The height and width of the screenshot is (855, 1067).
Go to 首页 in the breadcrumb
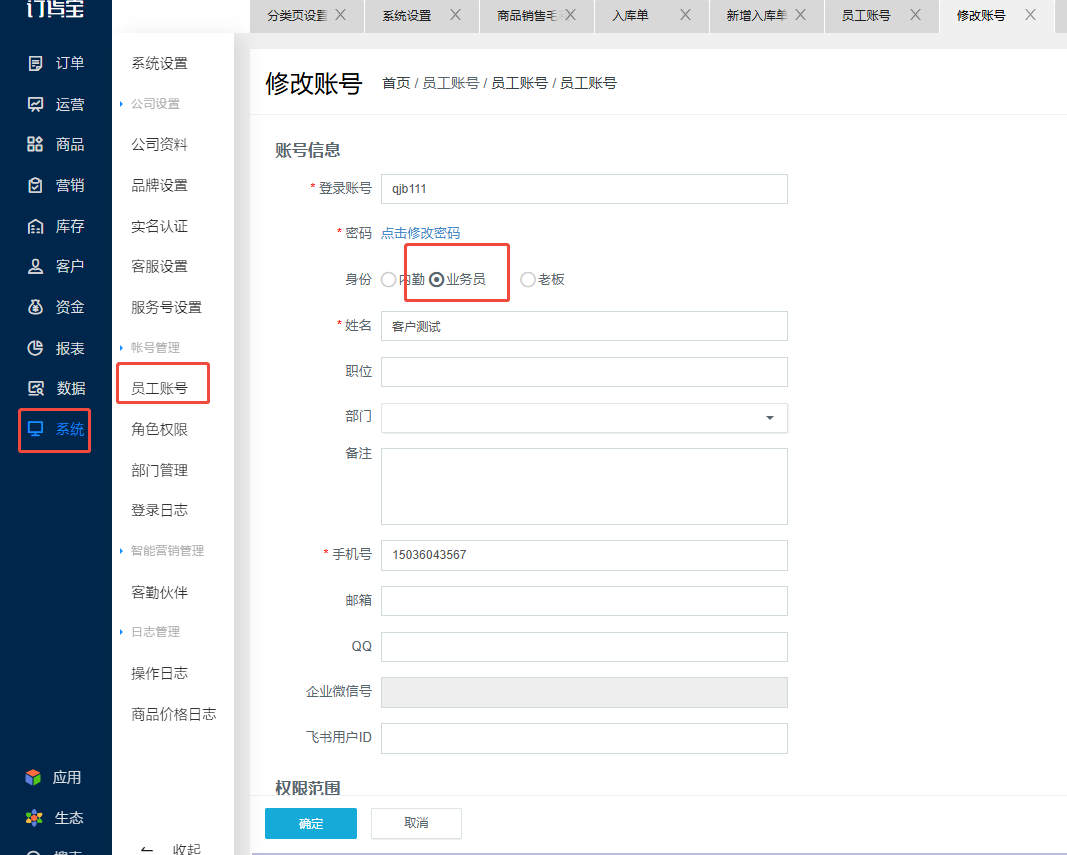[x=396, y=83]
